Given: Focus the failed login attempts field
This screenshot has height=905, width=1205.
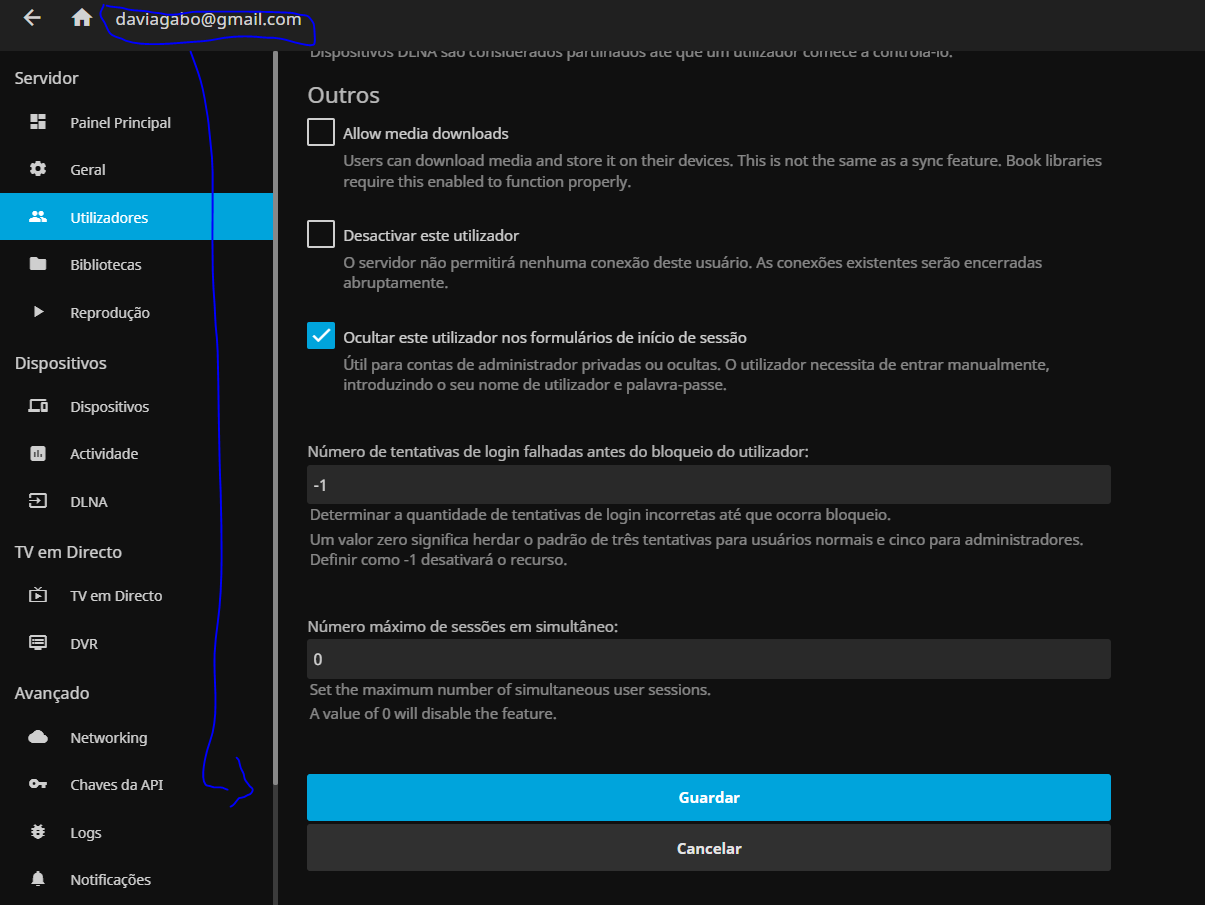Looking at the screenshot, I should point(708,485).
